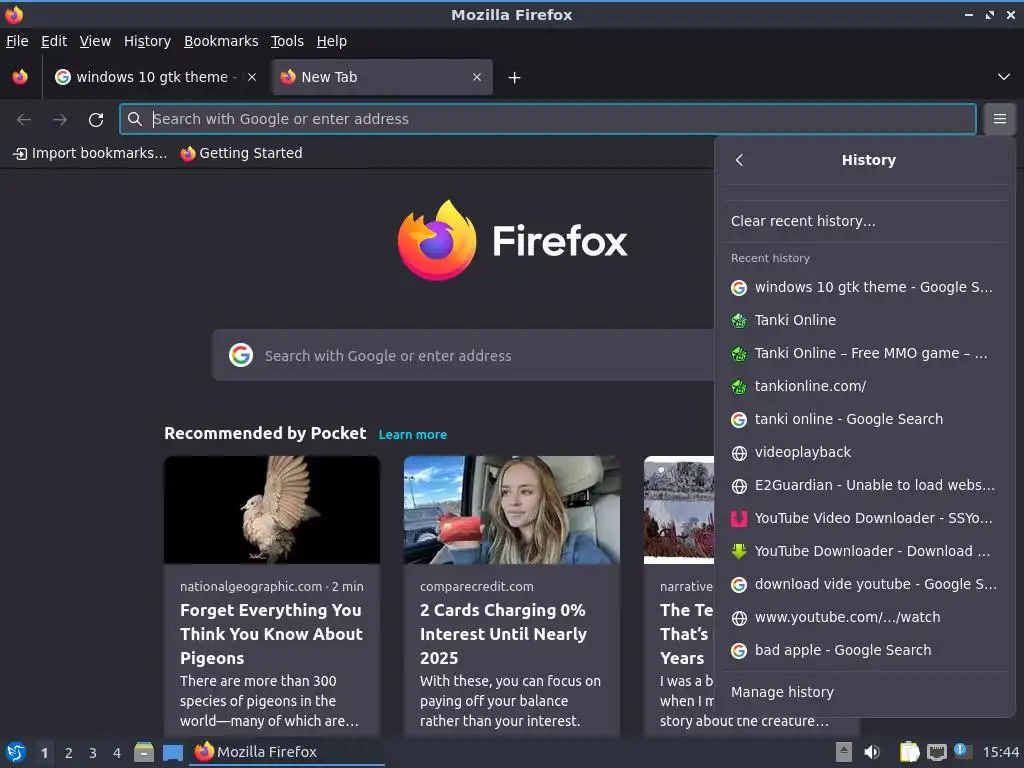Open the Help menu
This screenshot has width=1024, height=768.
(332, 41)
